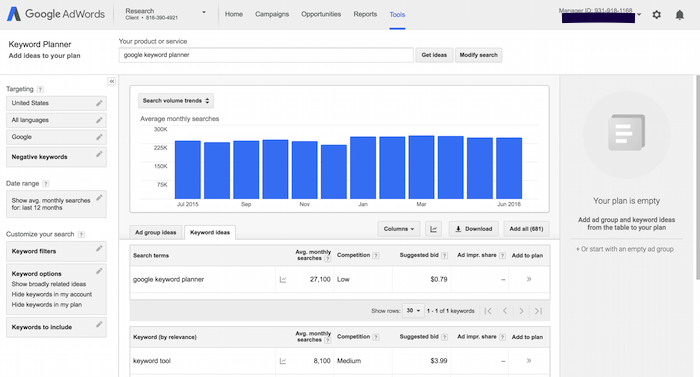The image size is (700, 377).
Task: Change Show rows 30 dropdown
Action: pos(413,310)
